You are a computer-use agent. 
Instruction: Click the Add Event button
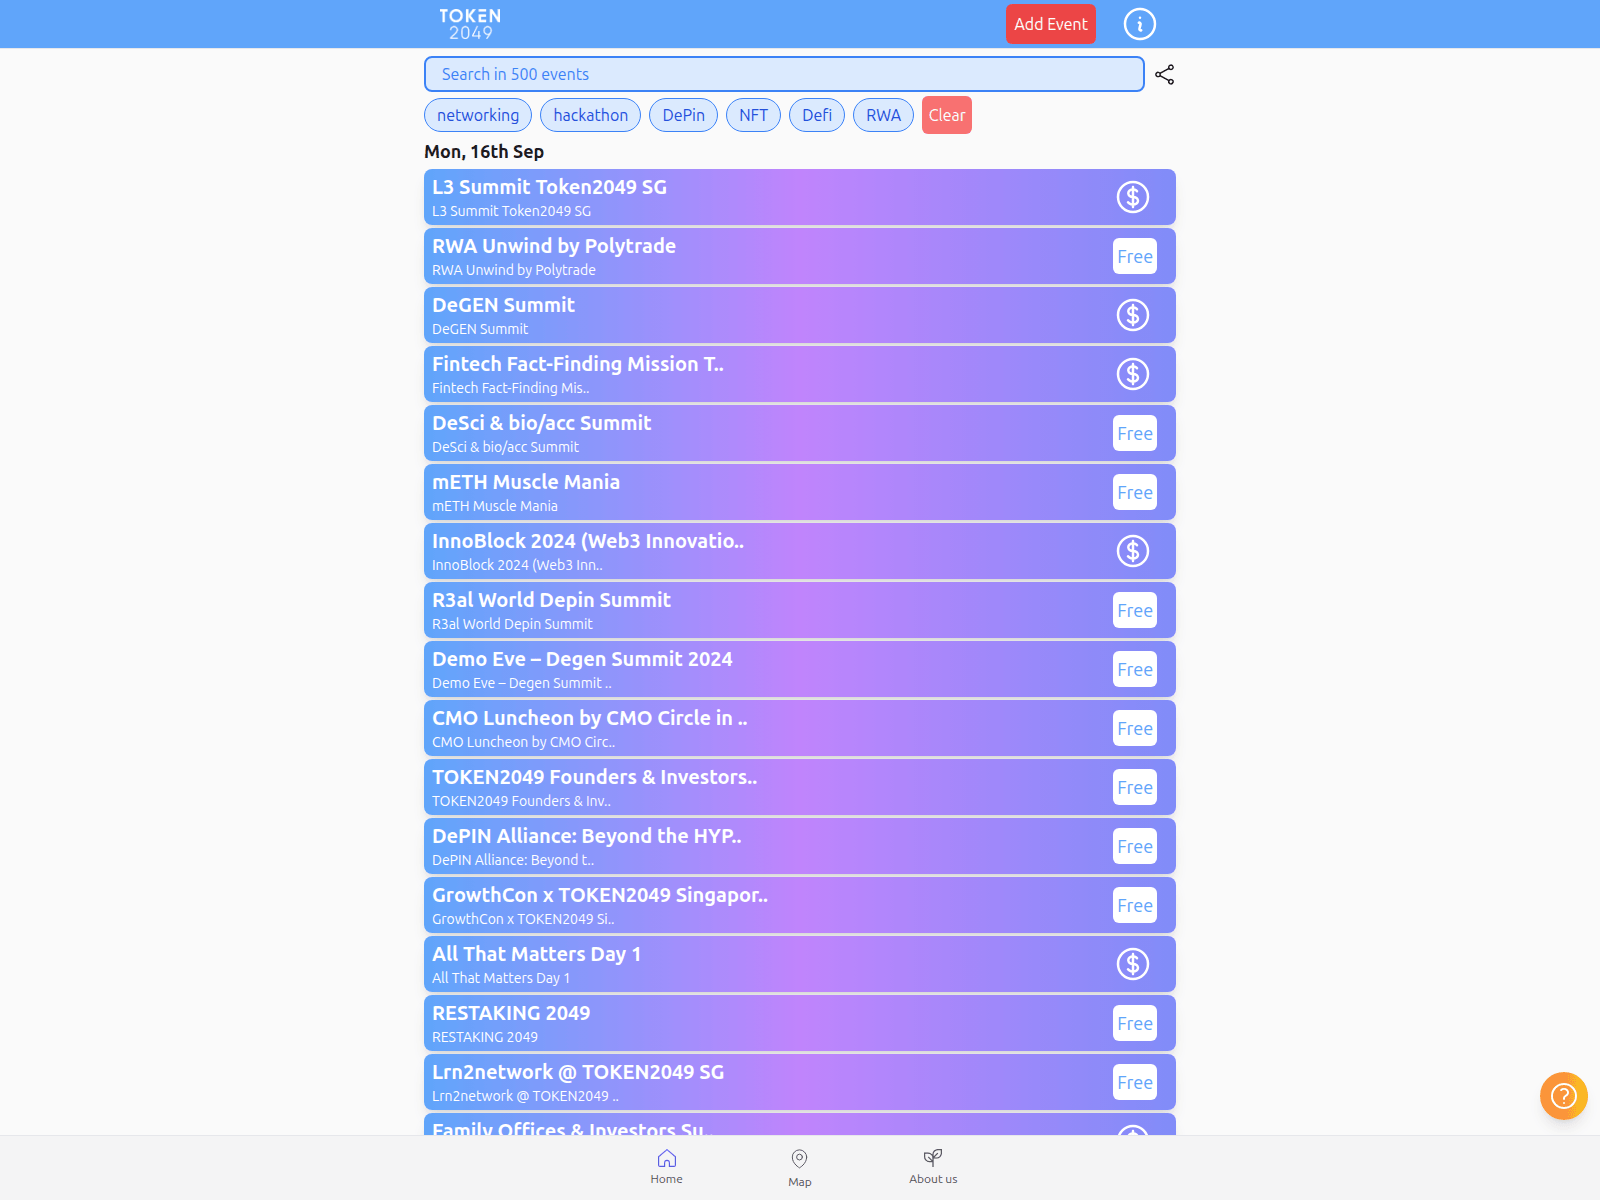(x=1051, y=24)
